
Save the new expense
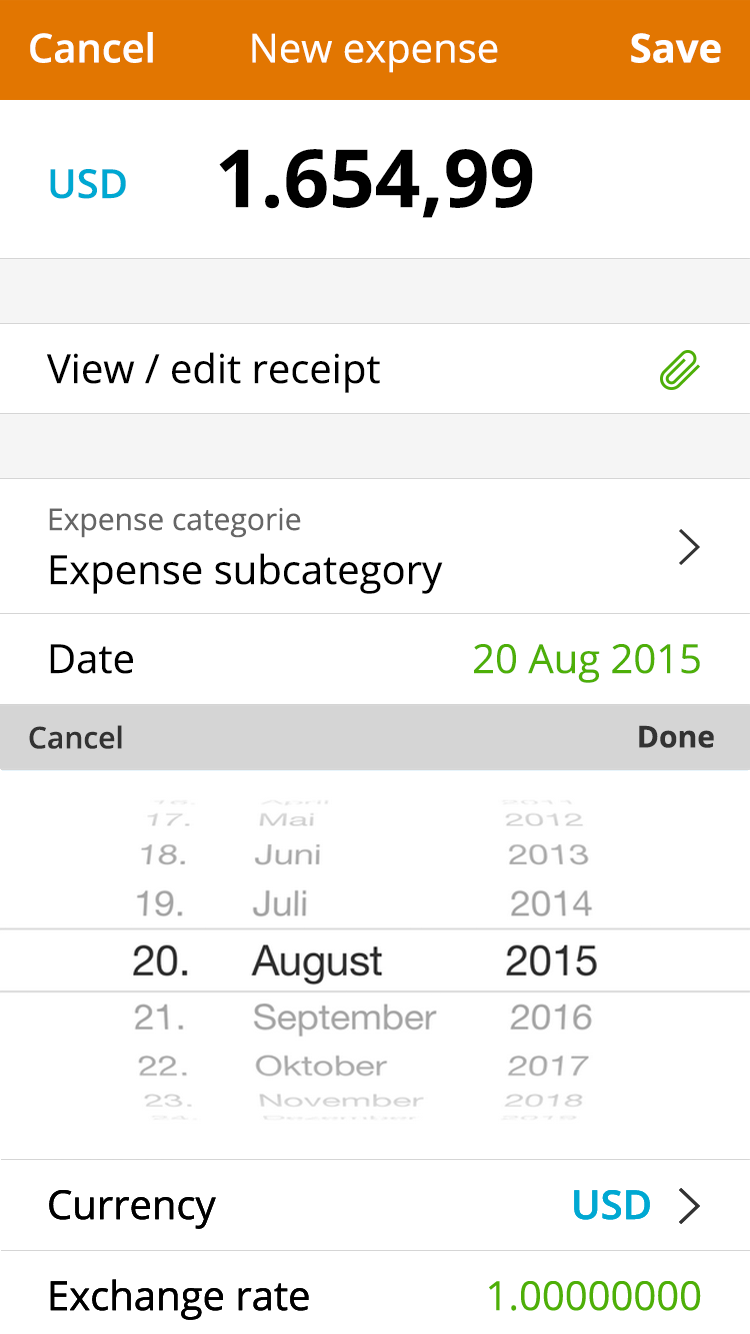pyautogui.click(x=675, y=49)
